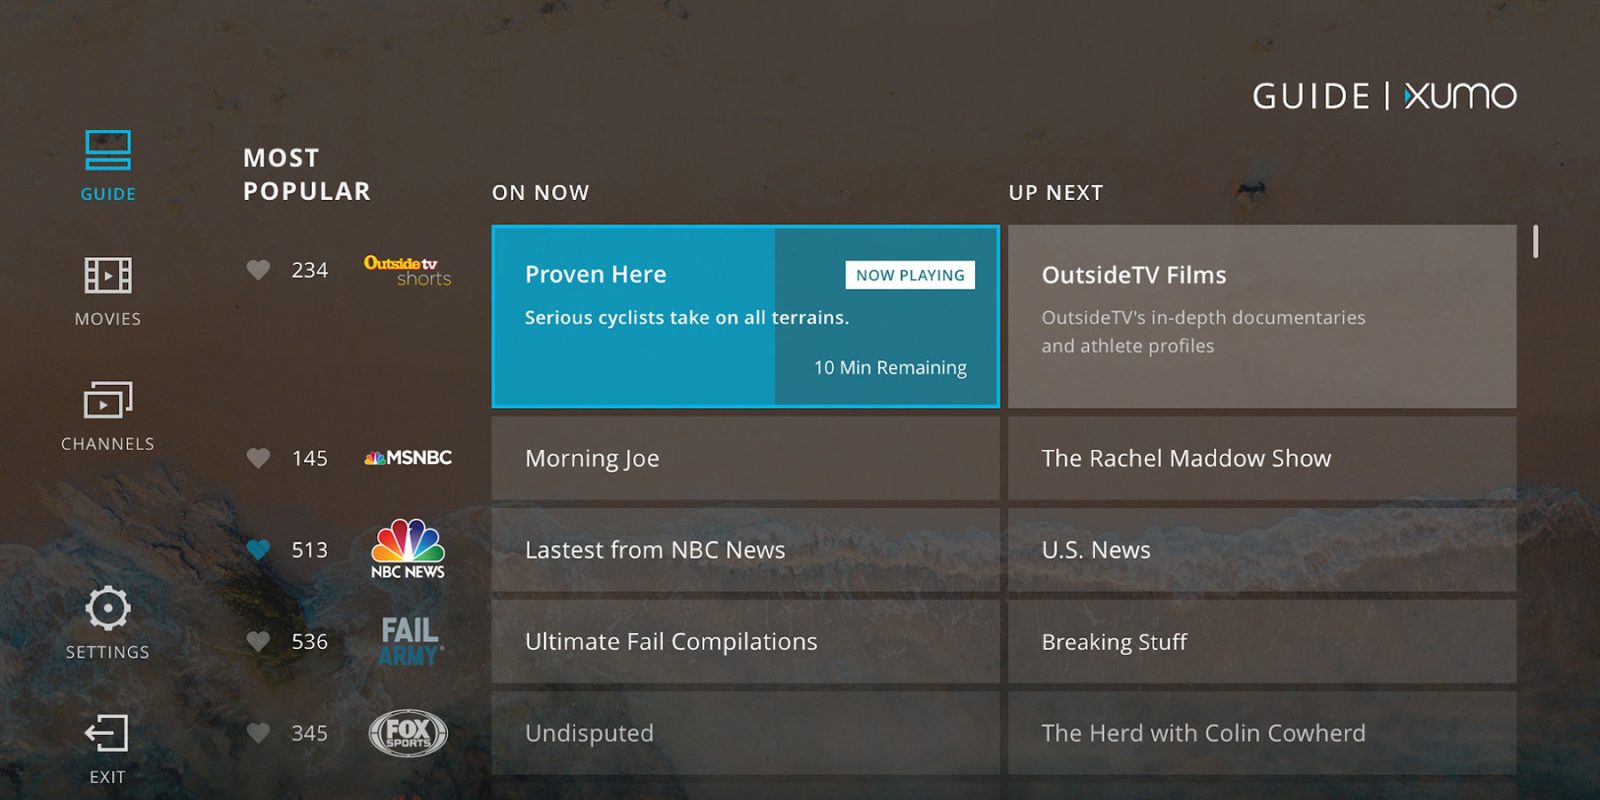The image size is (1600, 800).
Task: Open U.S. News up next
Action: point(1262,549)
